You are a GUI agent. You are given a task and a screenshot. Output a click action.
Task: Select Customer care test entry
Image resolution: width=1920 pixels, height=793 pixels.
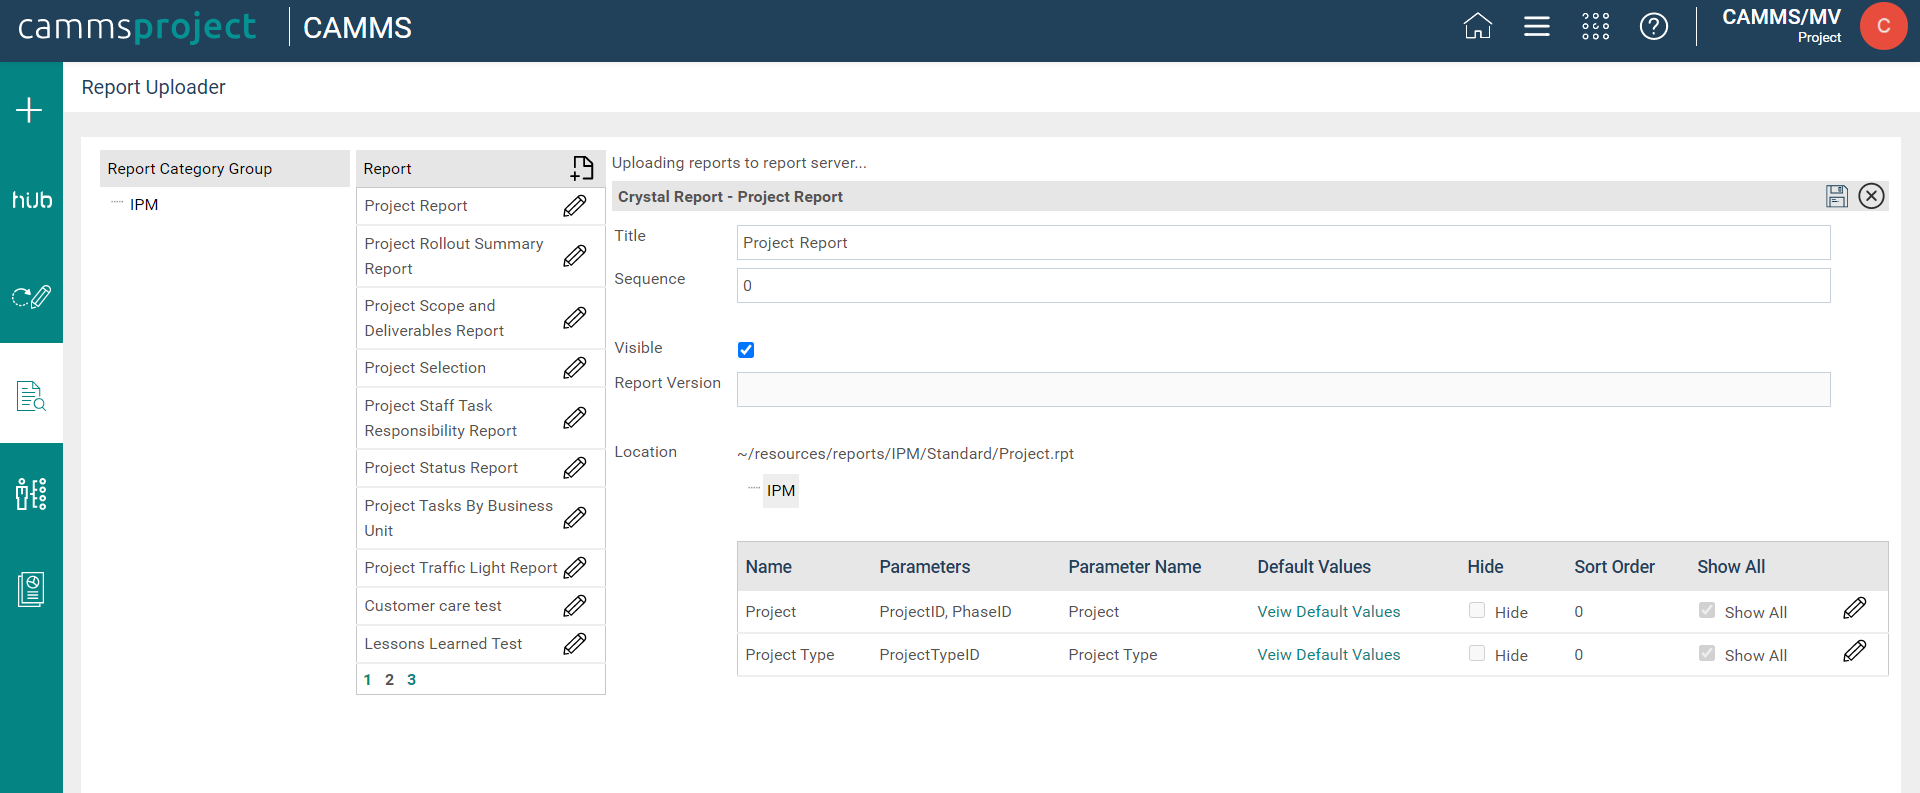[x=433, y=606]
